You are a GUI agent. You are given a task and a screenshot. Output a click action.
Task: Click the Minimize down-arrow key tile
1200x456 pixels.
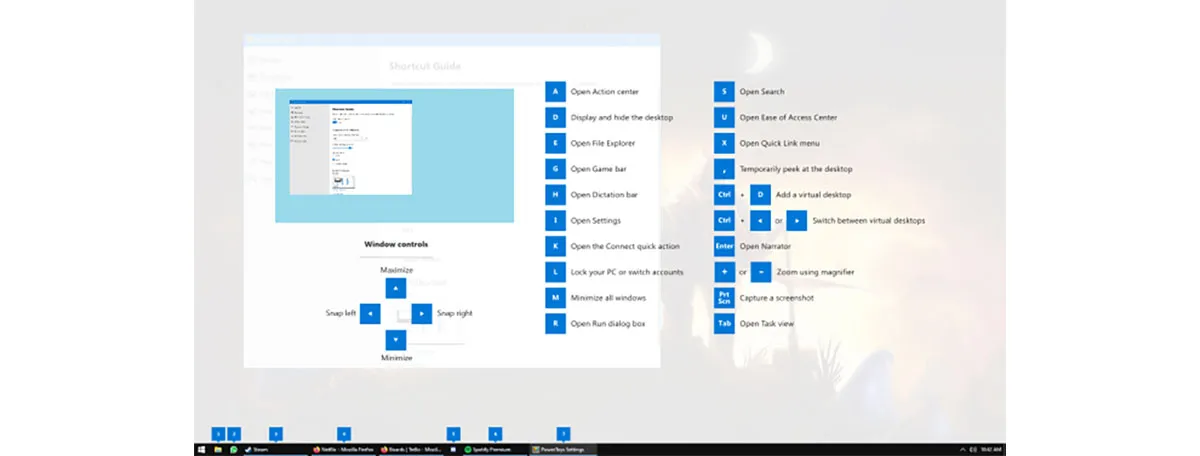click(396, 340)
